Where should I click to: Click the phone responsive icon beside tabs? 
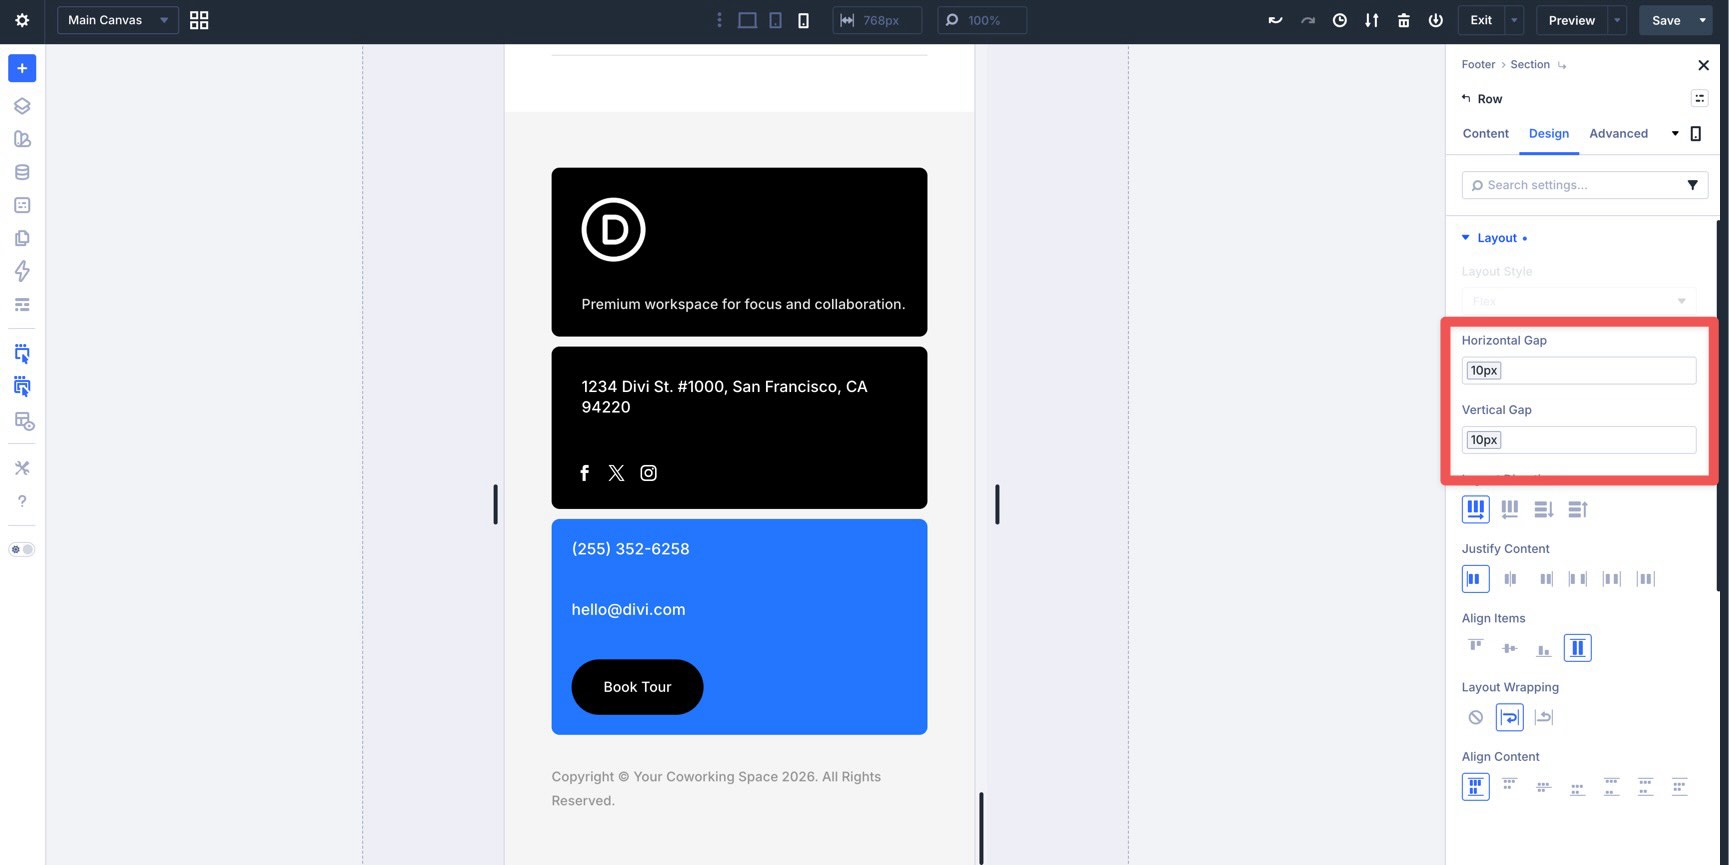[1695, 133]
